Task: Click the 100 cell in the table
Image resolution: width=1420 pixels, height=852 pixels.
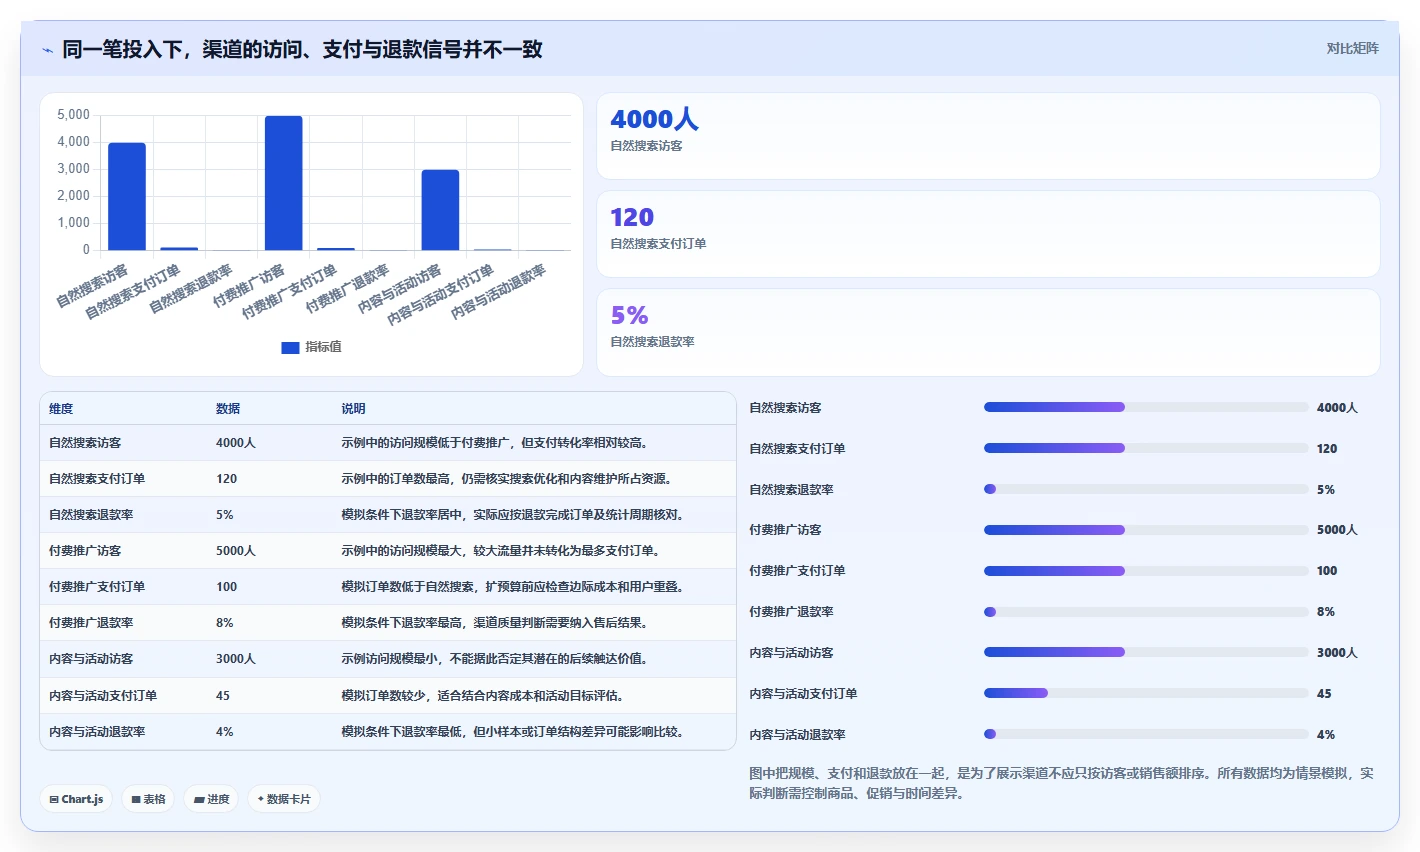Action: click(227, 586)
